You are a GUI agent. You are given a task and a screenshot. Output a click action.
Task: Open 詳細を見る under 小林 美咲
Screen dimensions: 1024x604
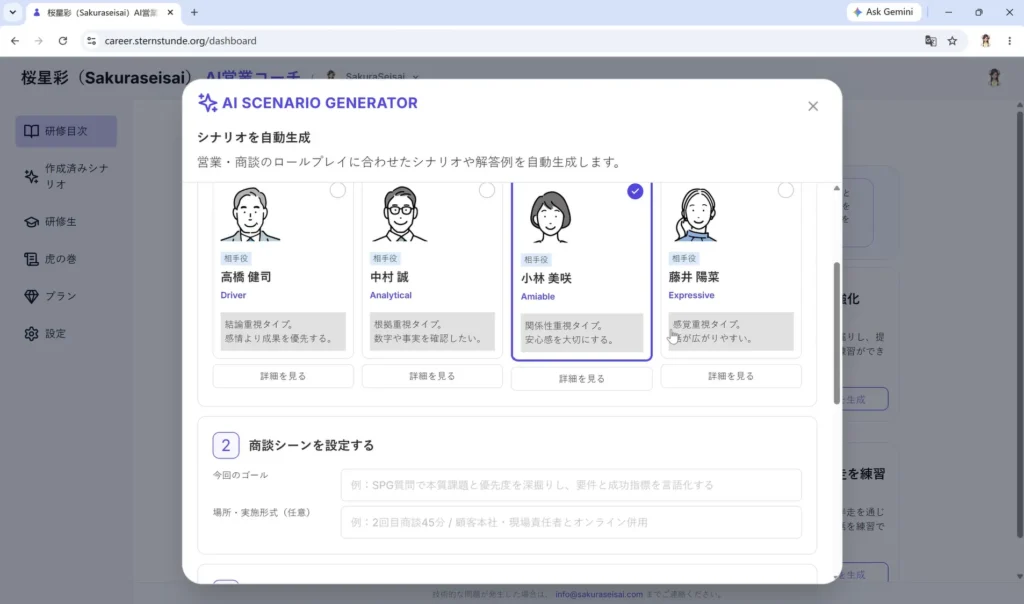pos(581,379)
